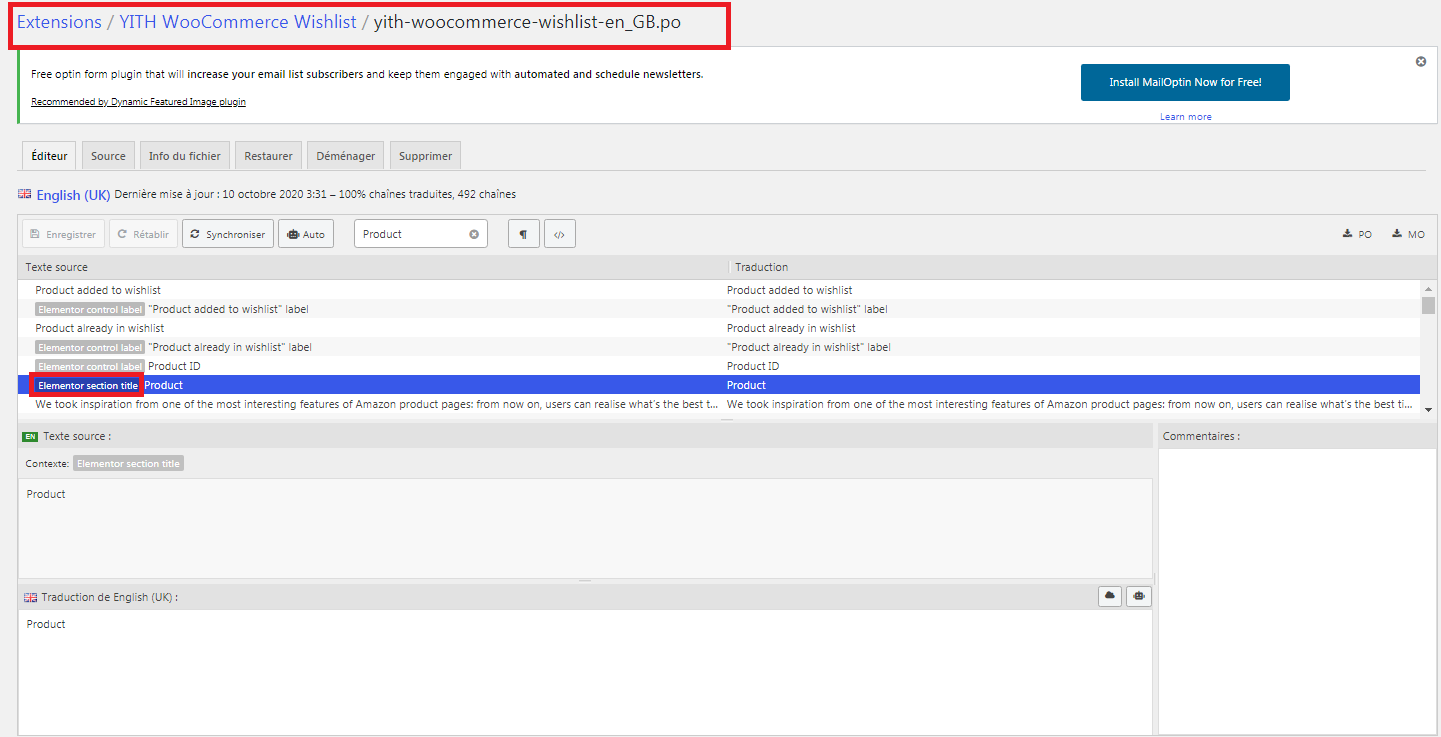
Task: Select row 'Product already in wishlist'
Action: 719,328
